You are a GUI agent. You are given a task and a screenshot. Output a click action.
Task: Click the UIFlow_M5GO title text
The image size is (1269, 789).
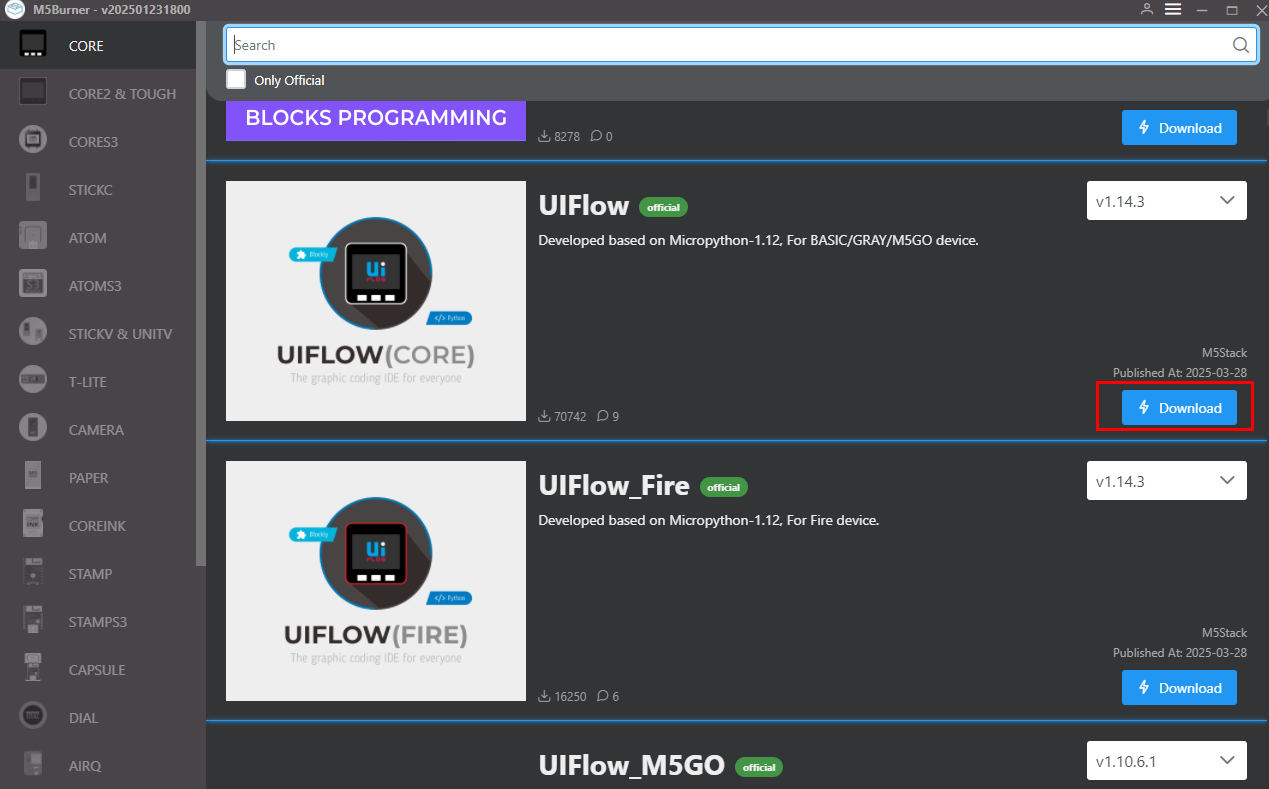tap(631, 766)
